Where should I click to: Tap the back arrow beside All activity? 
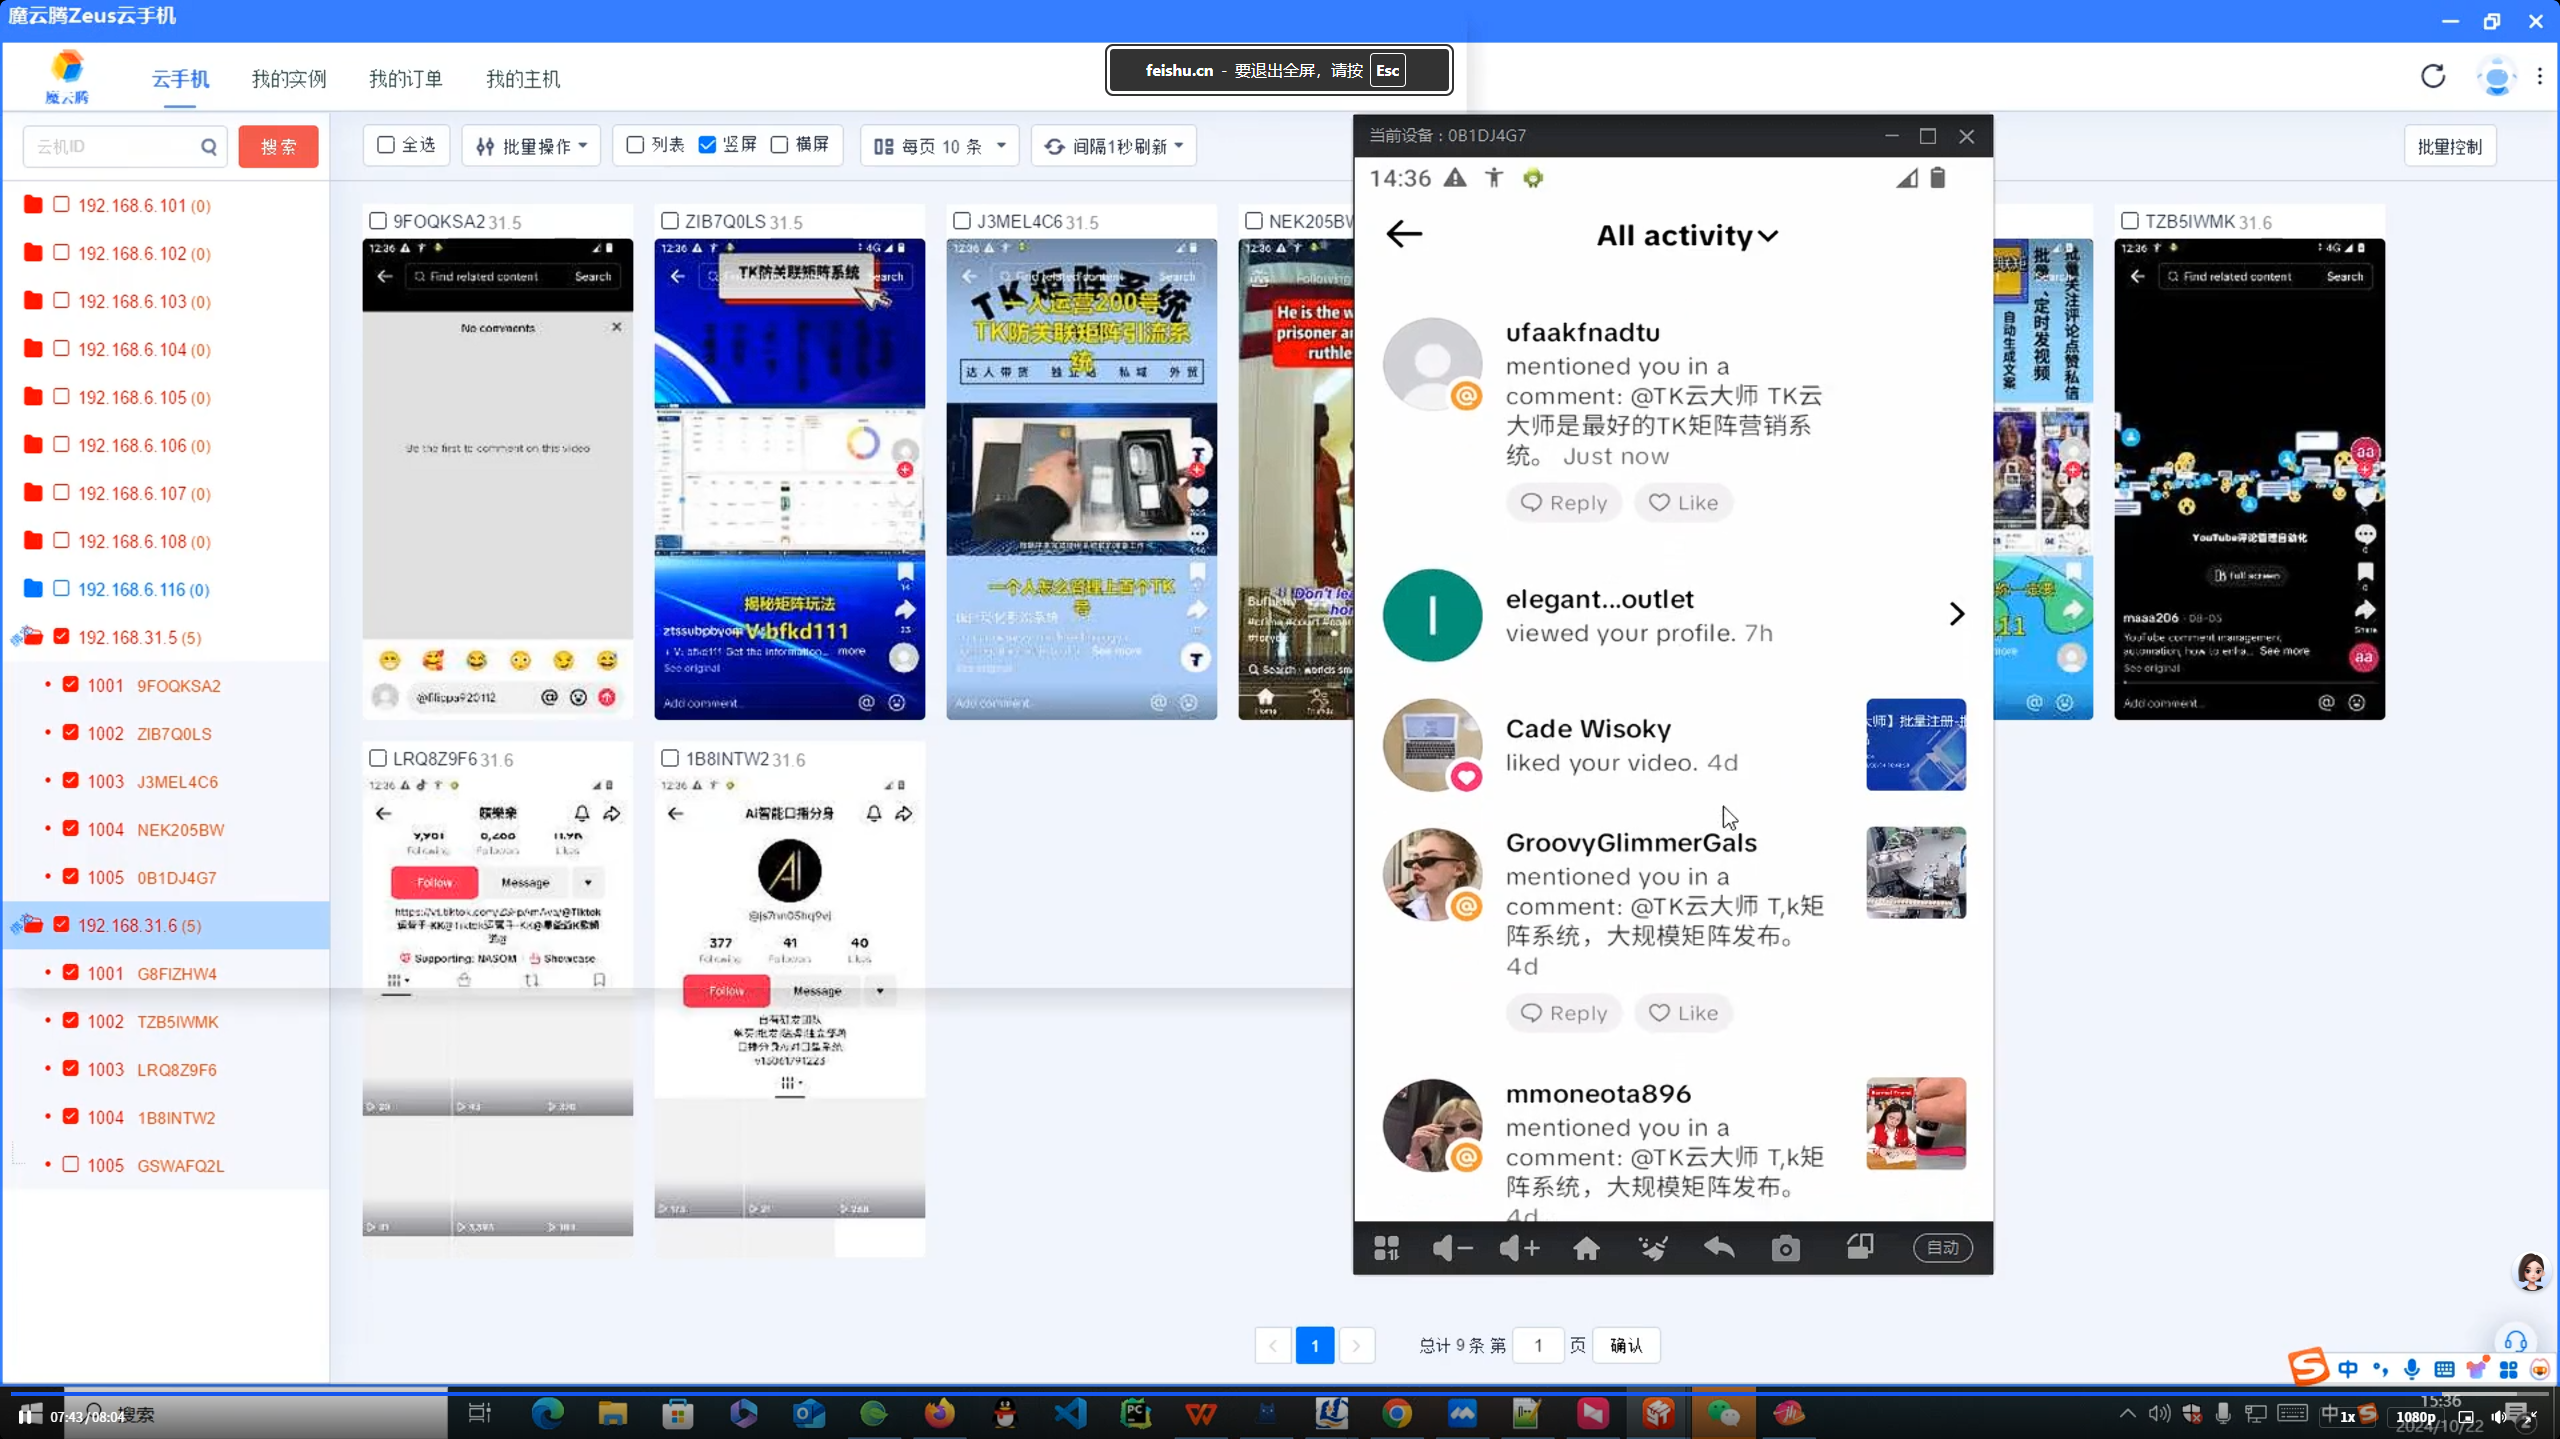pyautogui.click(x=1404, y=234)
